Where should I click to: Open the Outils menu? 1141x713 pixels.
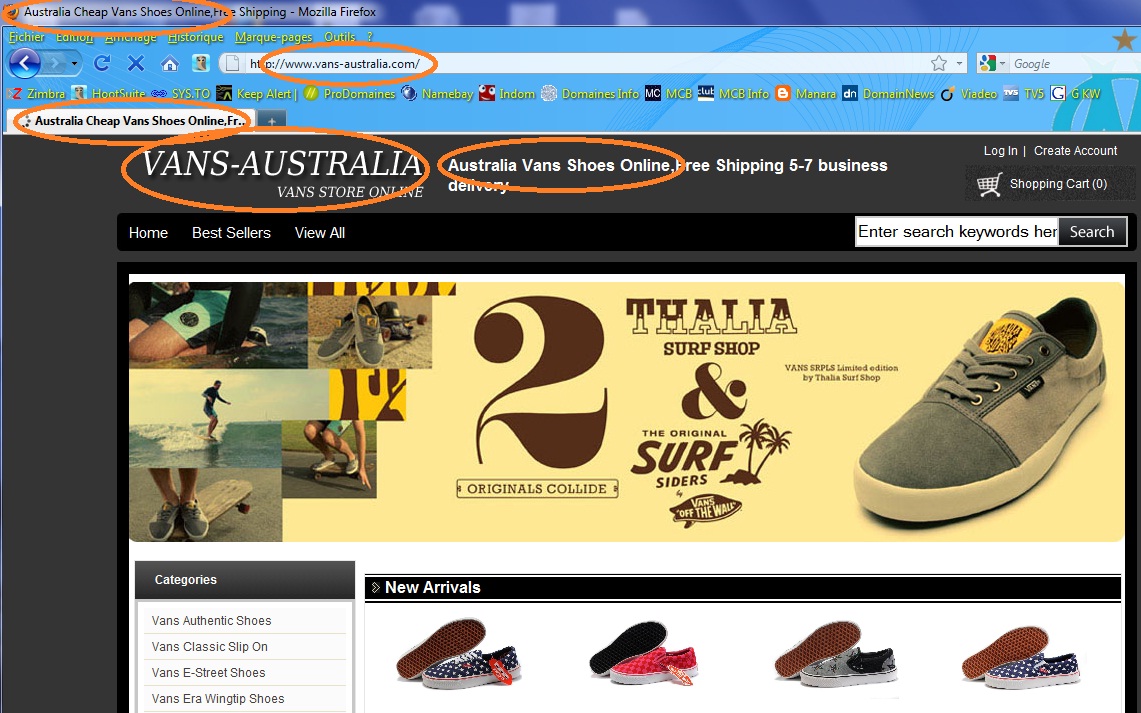340,37
